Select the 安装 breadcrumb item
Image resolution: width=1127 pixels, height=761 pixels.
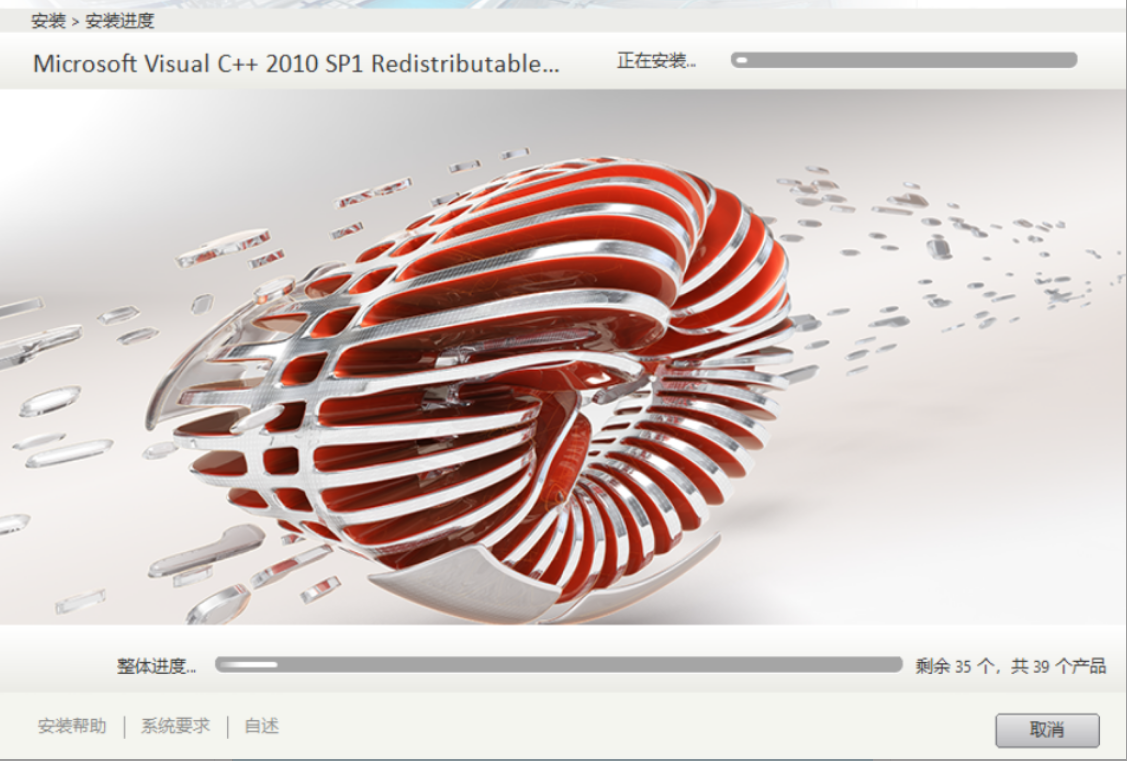[x=48, y=21]
